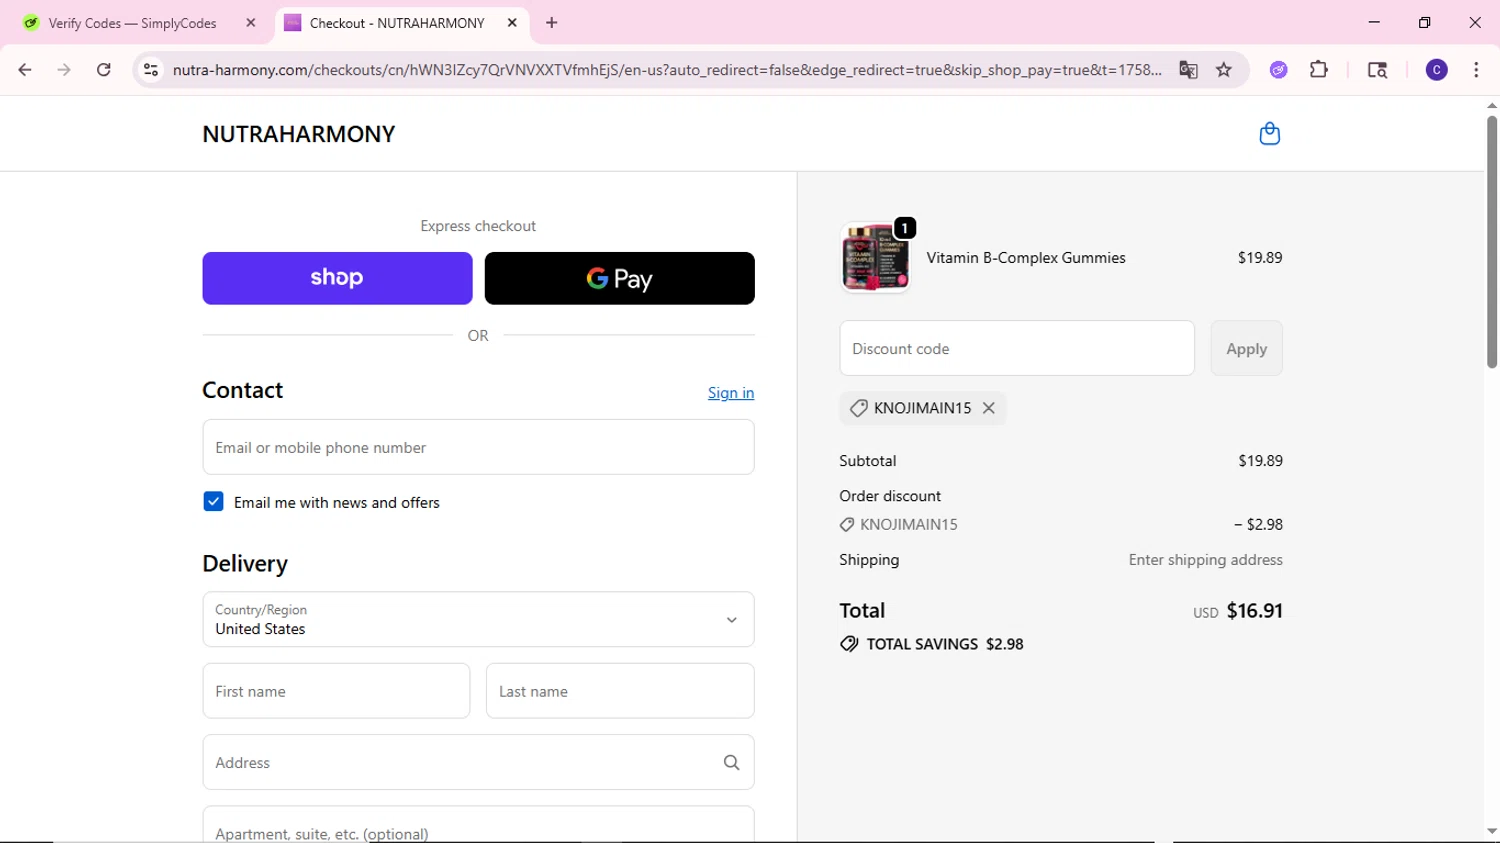Viewport: 1500px width, 843px height.
Task: Bookmark this page with the star
Action: tap(1224, 70)
